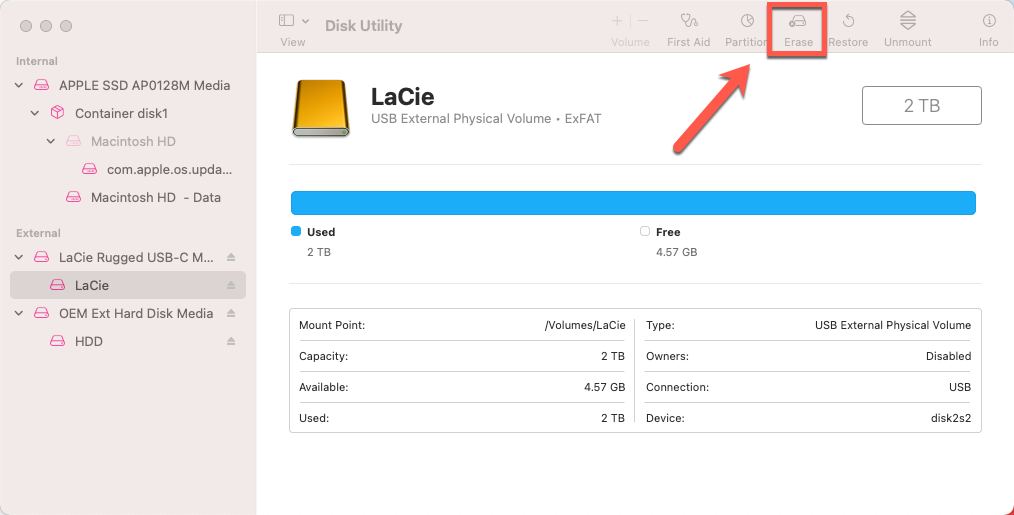Collapse OEM Ext Hard Disk Media
The image size is (1014, 515).
point(19,313)
